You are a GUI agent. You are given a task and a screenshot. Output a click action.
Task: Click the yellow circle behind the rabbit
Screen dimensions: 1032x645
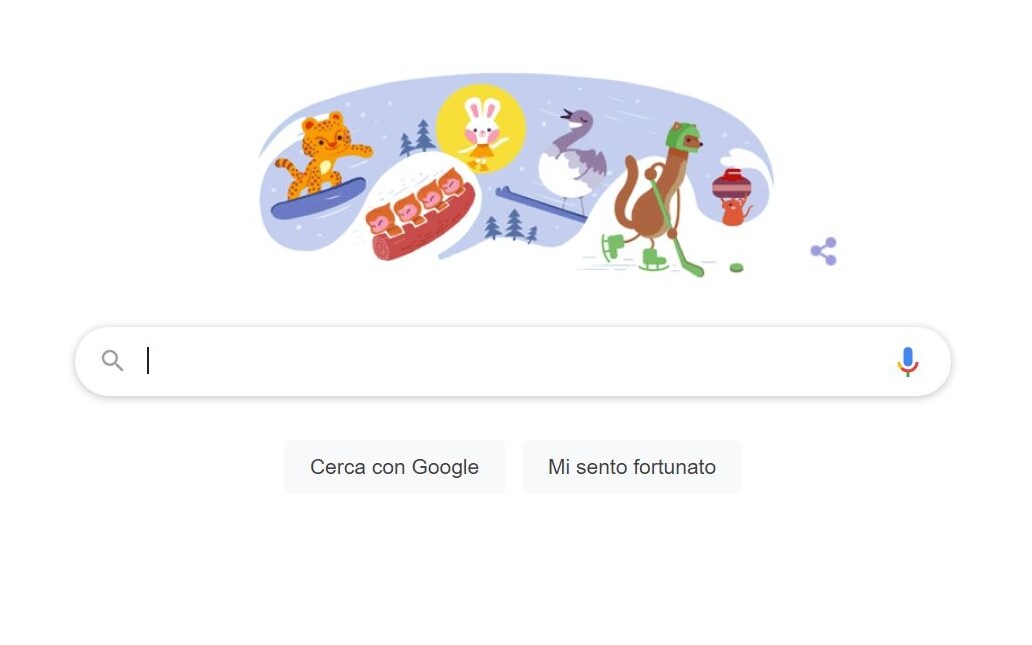point(481,128)
